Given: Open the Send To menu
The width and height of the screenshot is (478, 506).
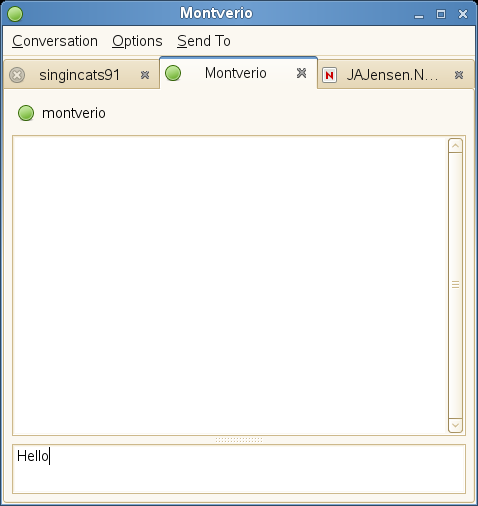Looking at the screenshot, I should coord(204,41).
